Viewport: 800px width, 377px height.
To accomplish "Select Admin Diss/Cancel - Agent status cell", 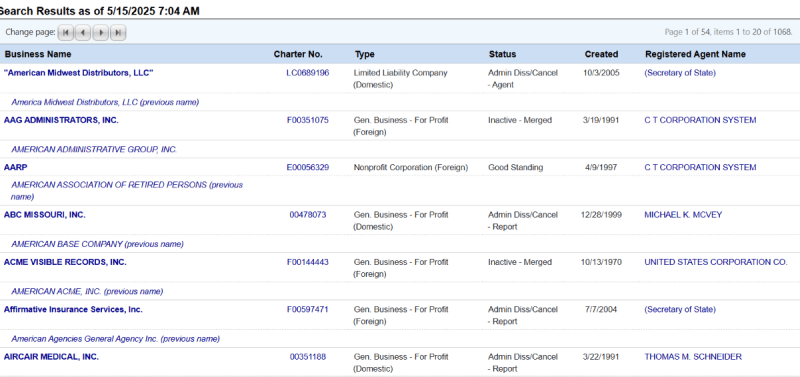I will click(523, 79).
